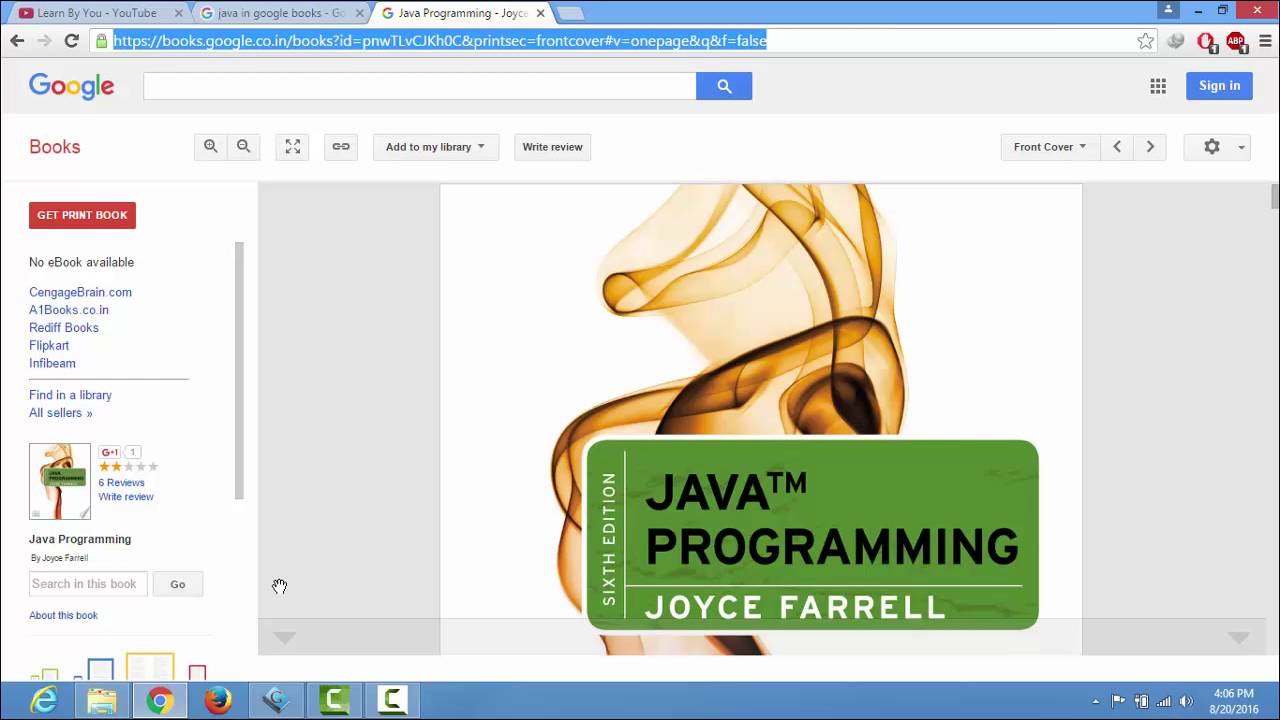Click the secure lock icon in address bar
Image resolution: width=1280 pixels, height=720 pixels.
(100, 40)
